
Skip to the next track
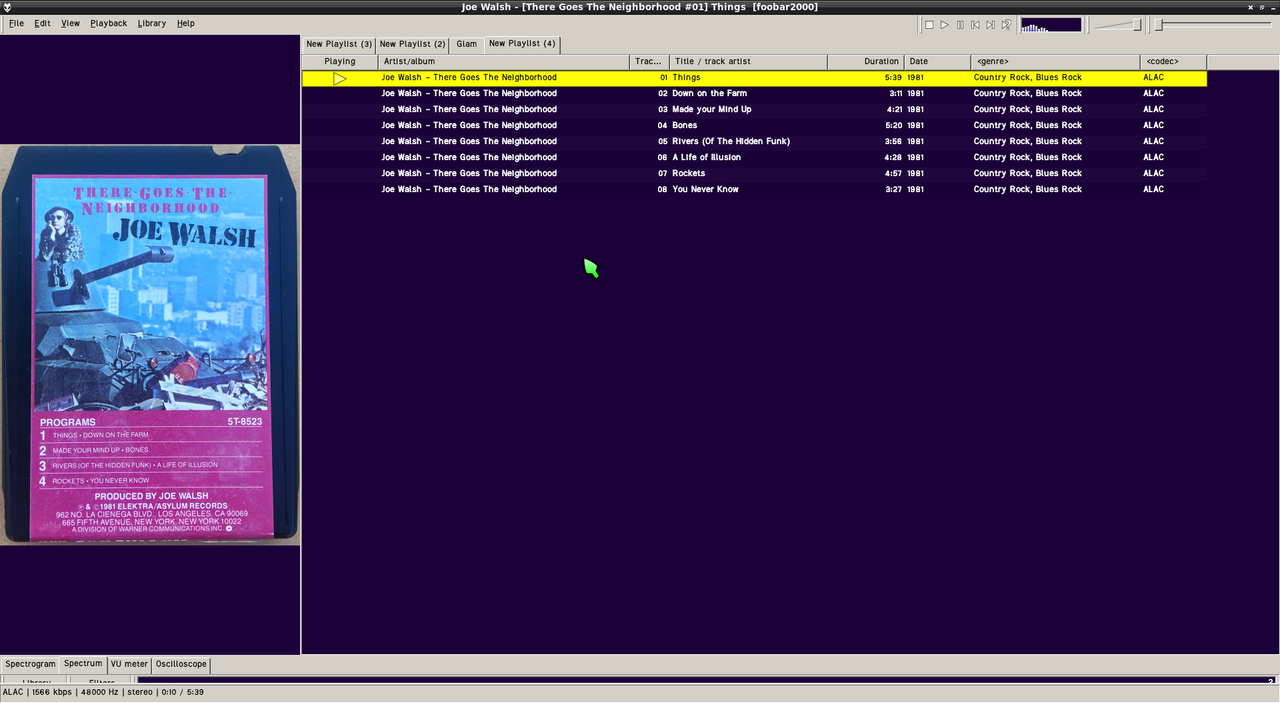tap(991, 25)
